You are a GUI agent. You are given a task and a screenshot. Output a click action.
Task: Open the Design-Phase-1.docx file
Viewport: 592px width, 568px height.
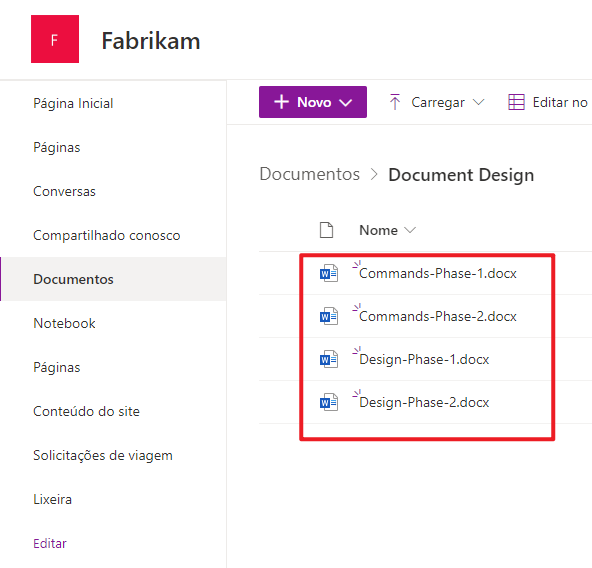pyautogui.click(x=424, y=360)
